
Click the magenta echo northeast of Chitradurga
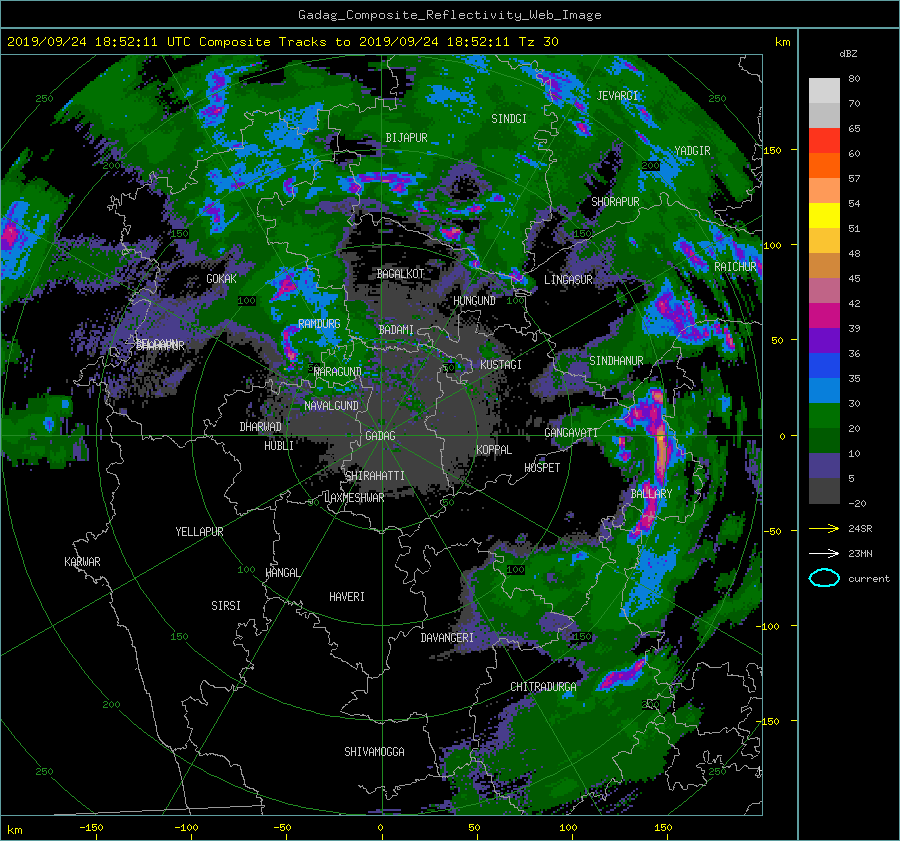click(x=623, y=673)
